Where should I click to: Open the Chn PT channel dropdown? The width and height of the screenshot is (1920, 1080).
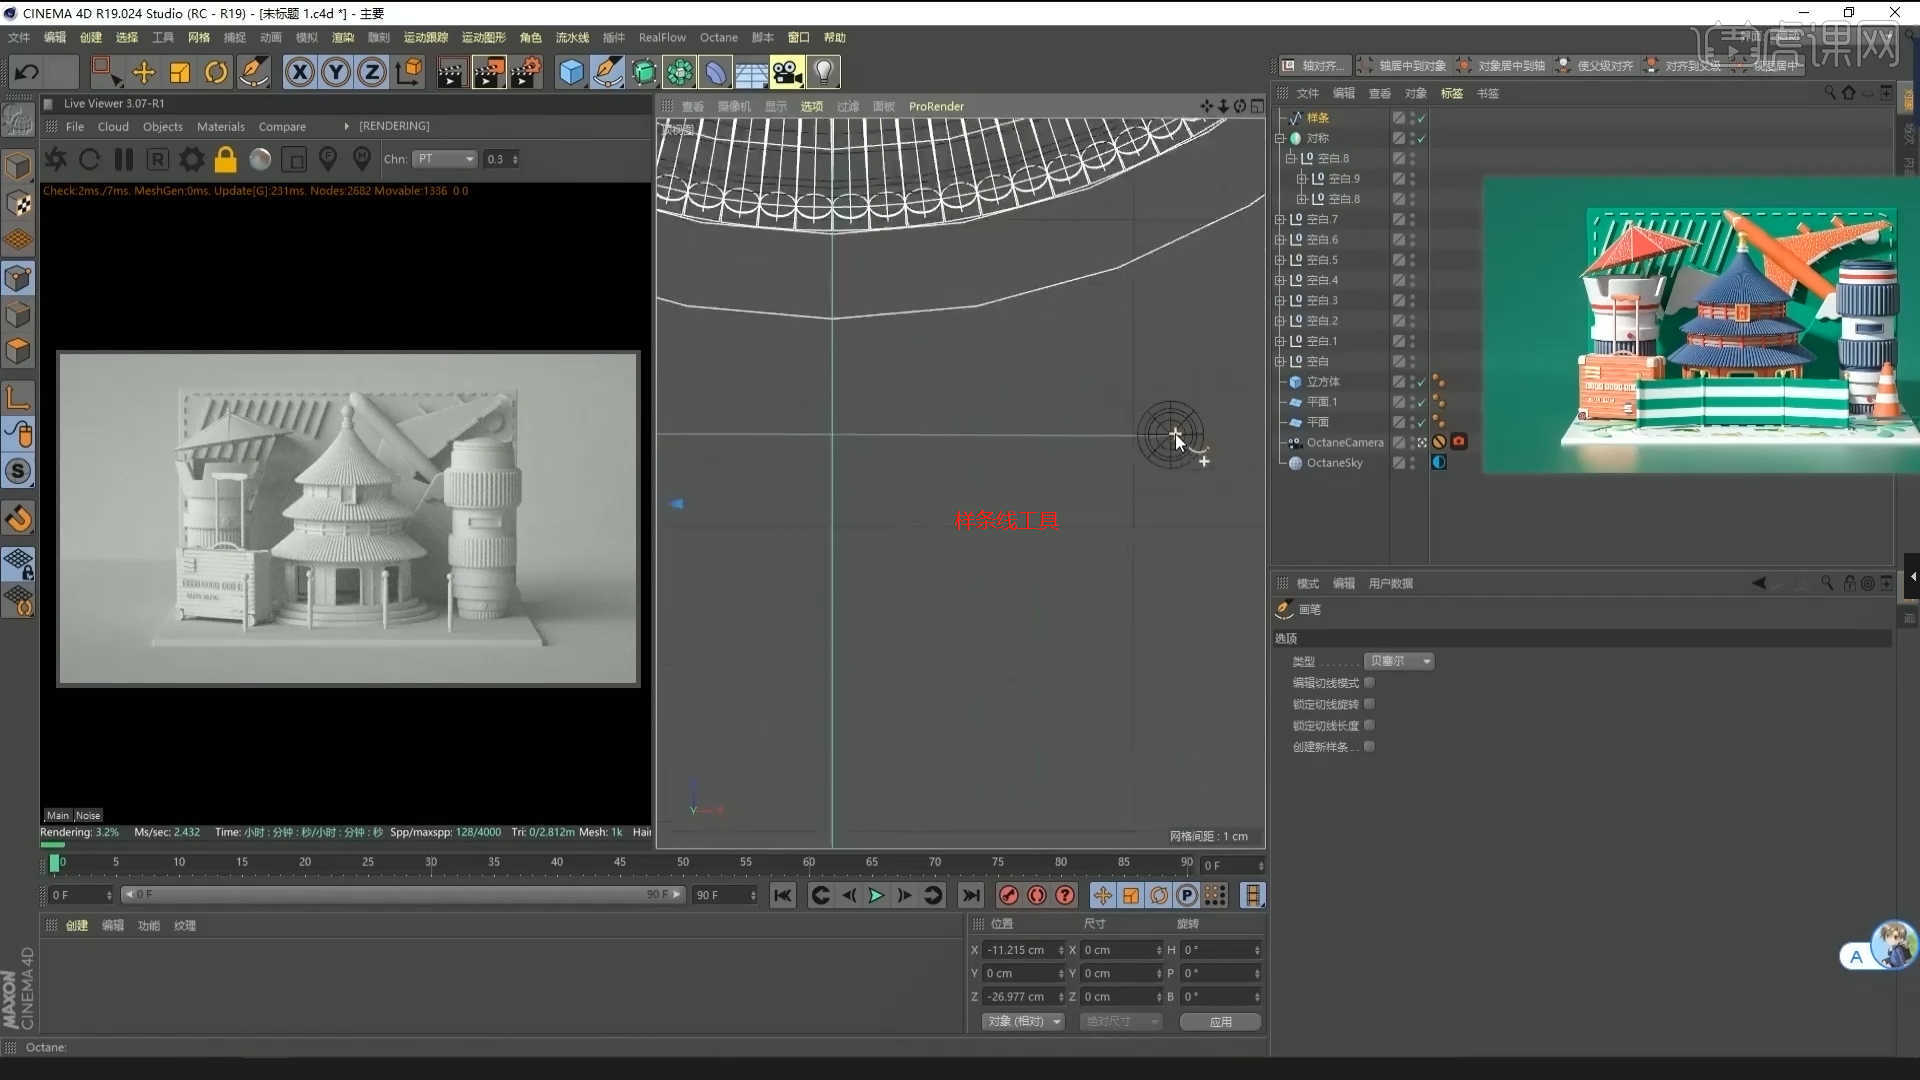click(x=446, y=160)
